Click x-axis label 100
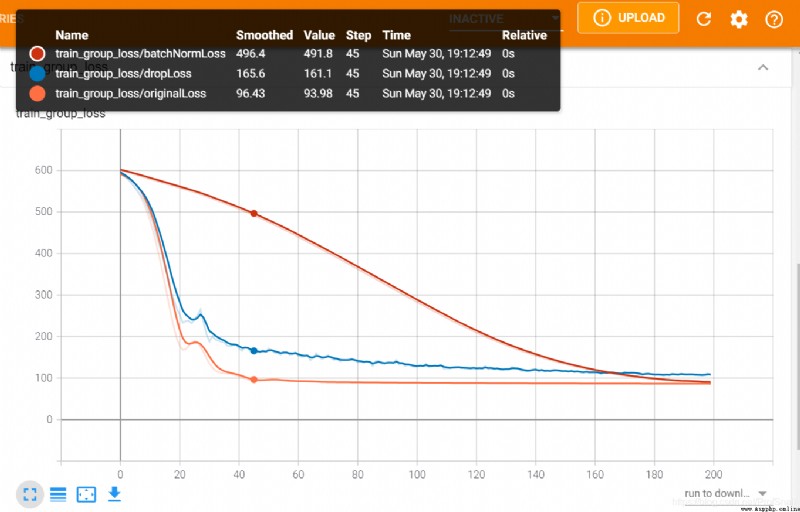 point(417,475)
